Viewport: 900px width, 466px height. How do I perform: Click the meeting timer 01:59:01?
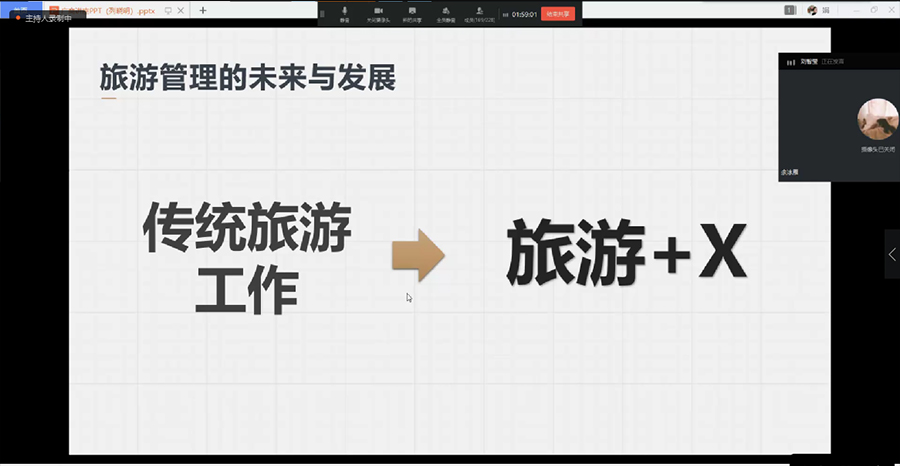coord(524,14)
